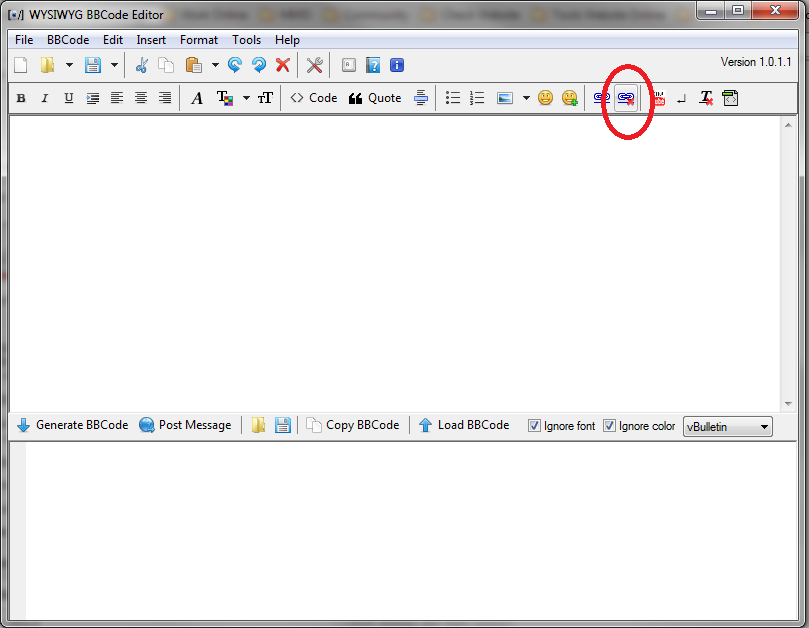Redo with the blue clockwise arrow
The height and width of the screenshot is (628, 809).
258,65
